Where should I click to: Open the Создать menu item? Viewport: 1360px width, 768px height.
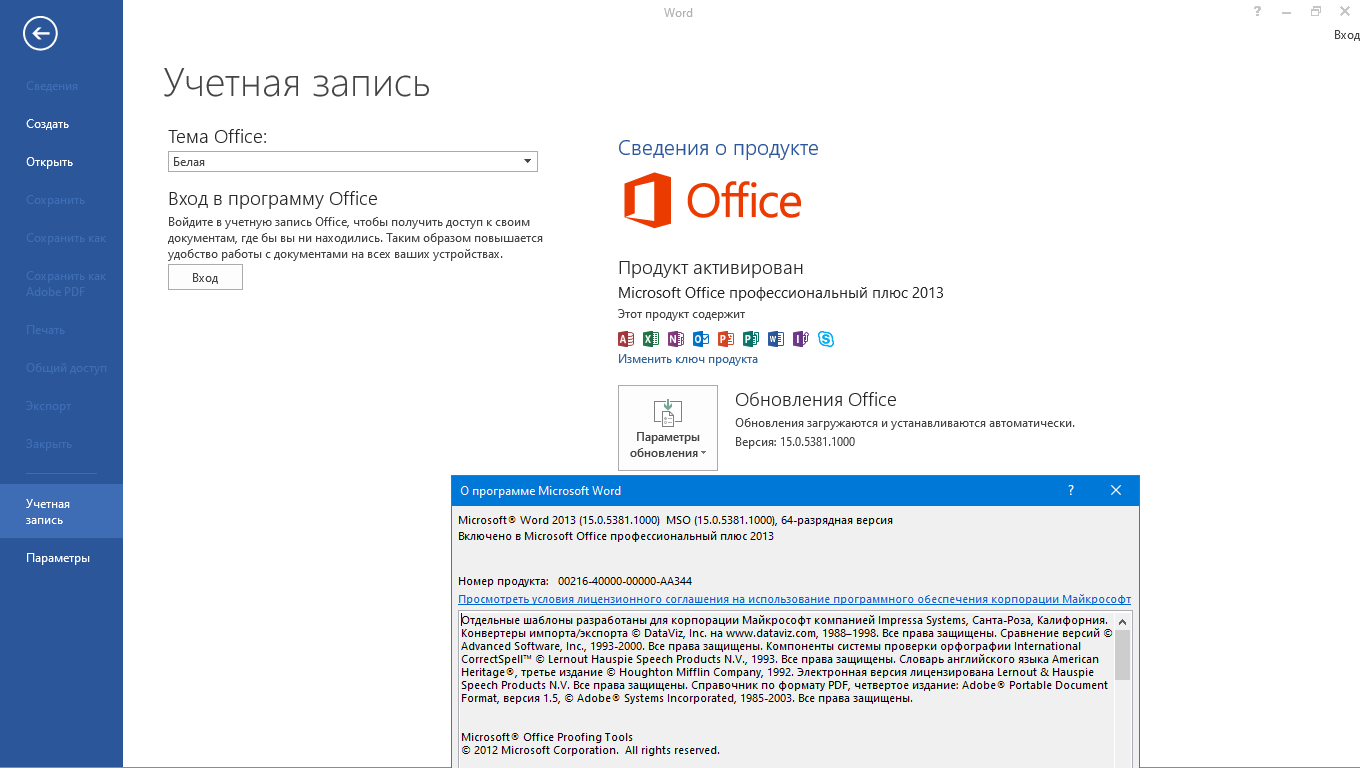coord(47,124)
